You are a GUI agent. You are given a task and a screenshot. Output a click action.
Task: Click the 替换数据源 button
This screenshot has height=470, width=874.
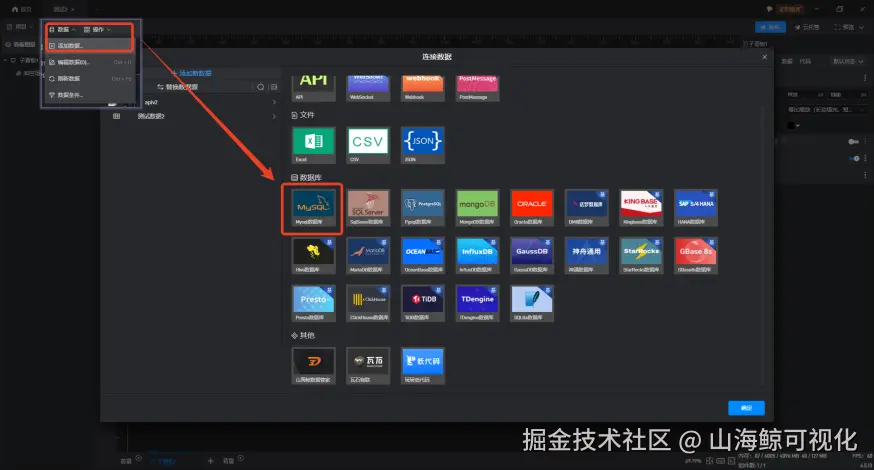(177, 87)
